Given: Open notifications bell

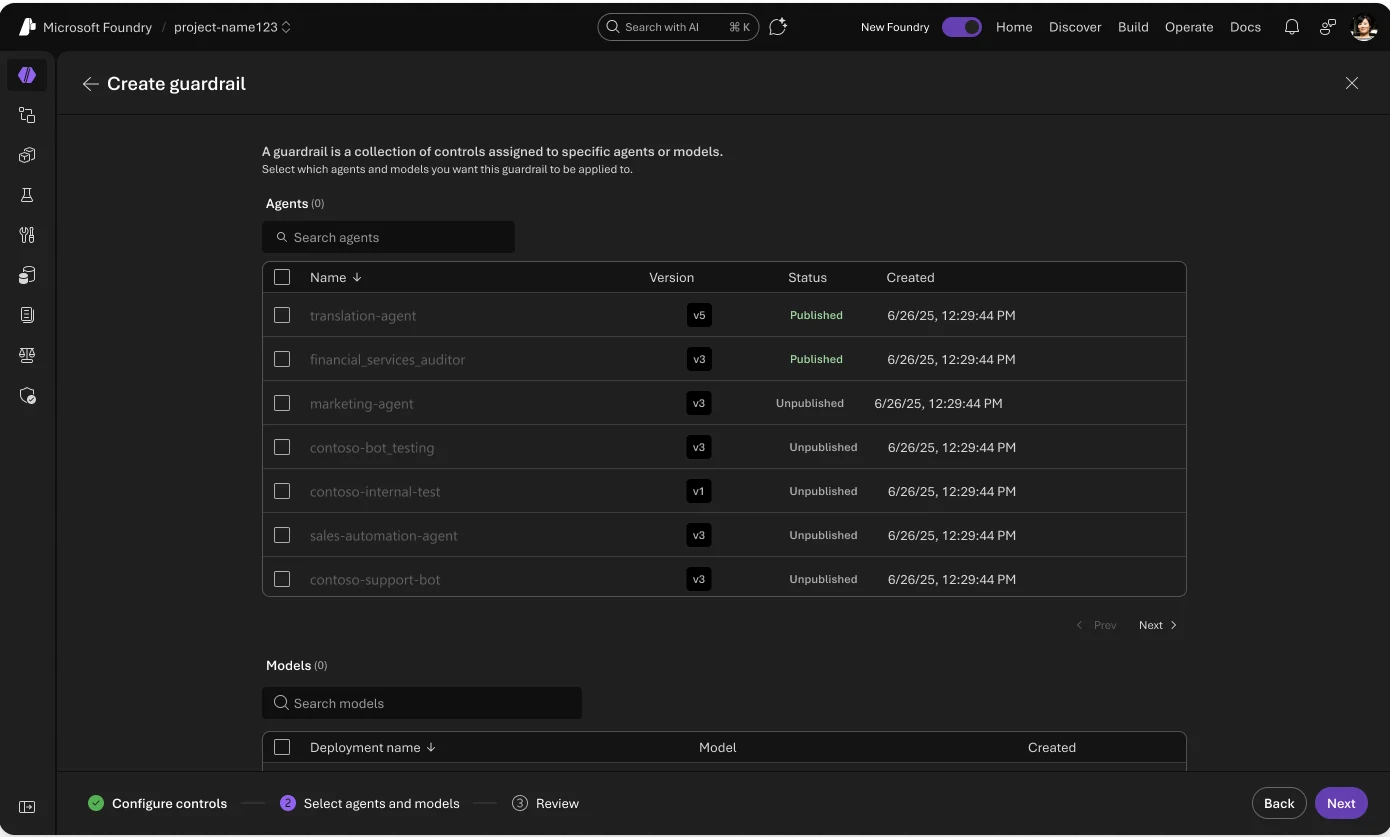Looking at the screenshot, I should tap(1292, 27).
